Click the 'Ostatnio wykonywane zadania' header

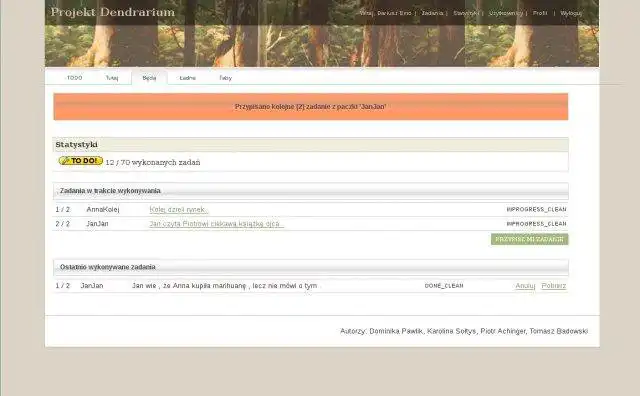click(311, 267)
